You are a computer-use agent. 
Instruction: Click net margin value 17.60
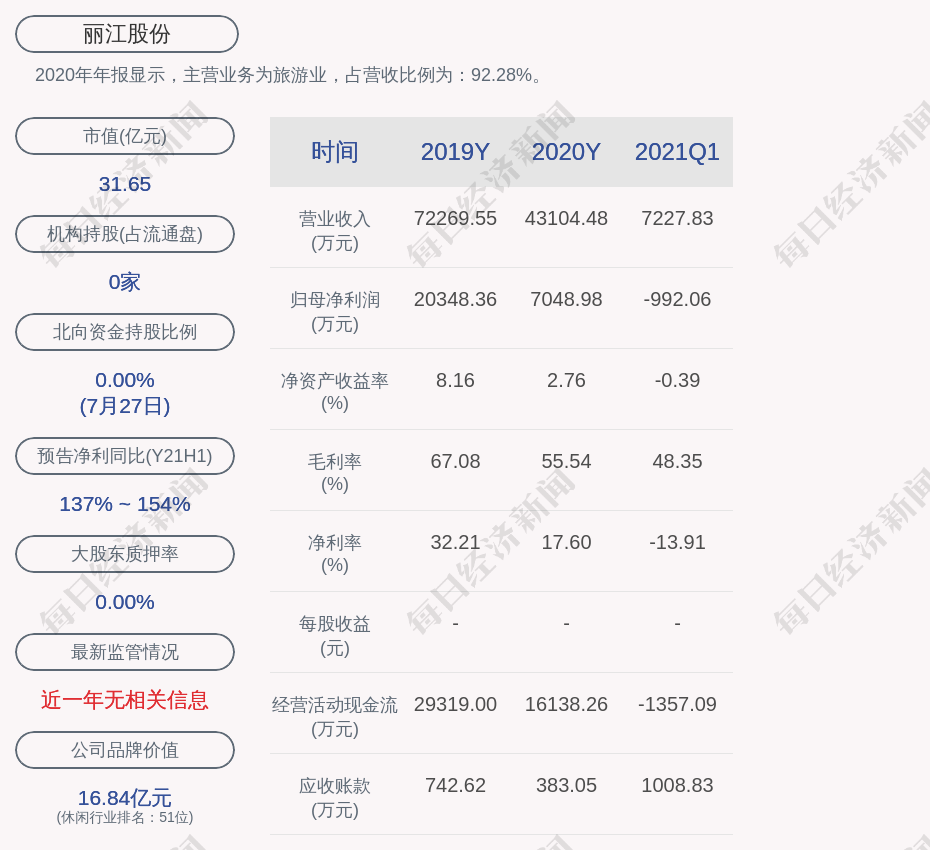pos(566,542)
